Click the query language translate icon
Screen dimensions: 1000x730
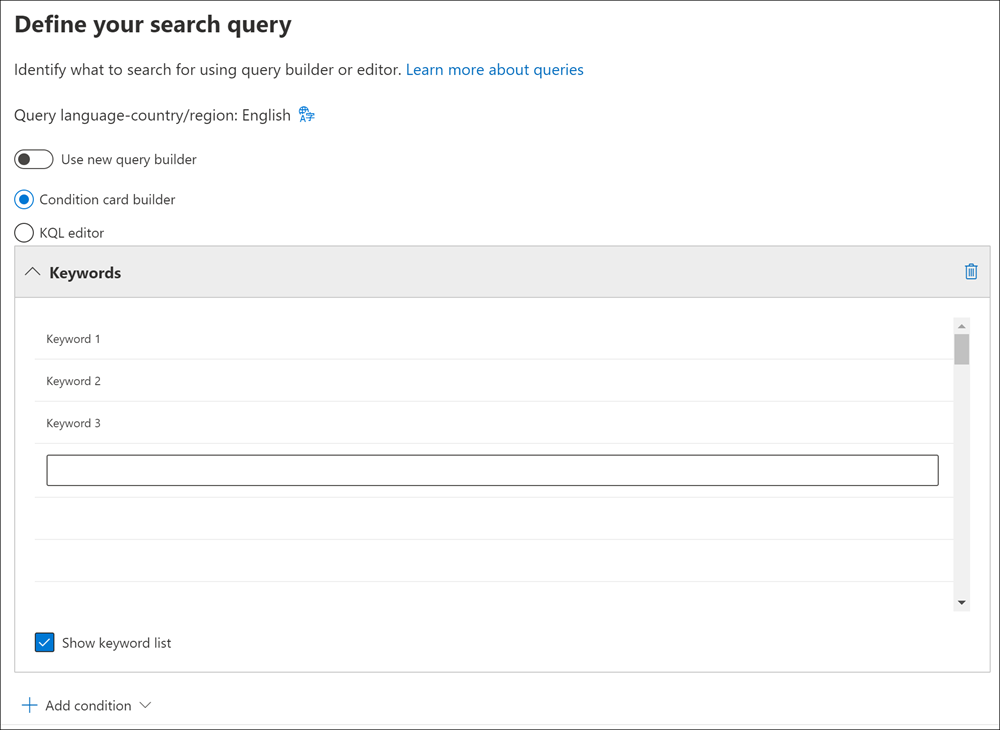[x=307, y=115]
